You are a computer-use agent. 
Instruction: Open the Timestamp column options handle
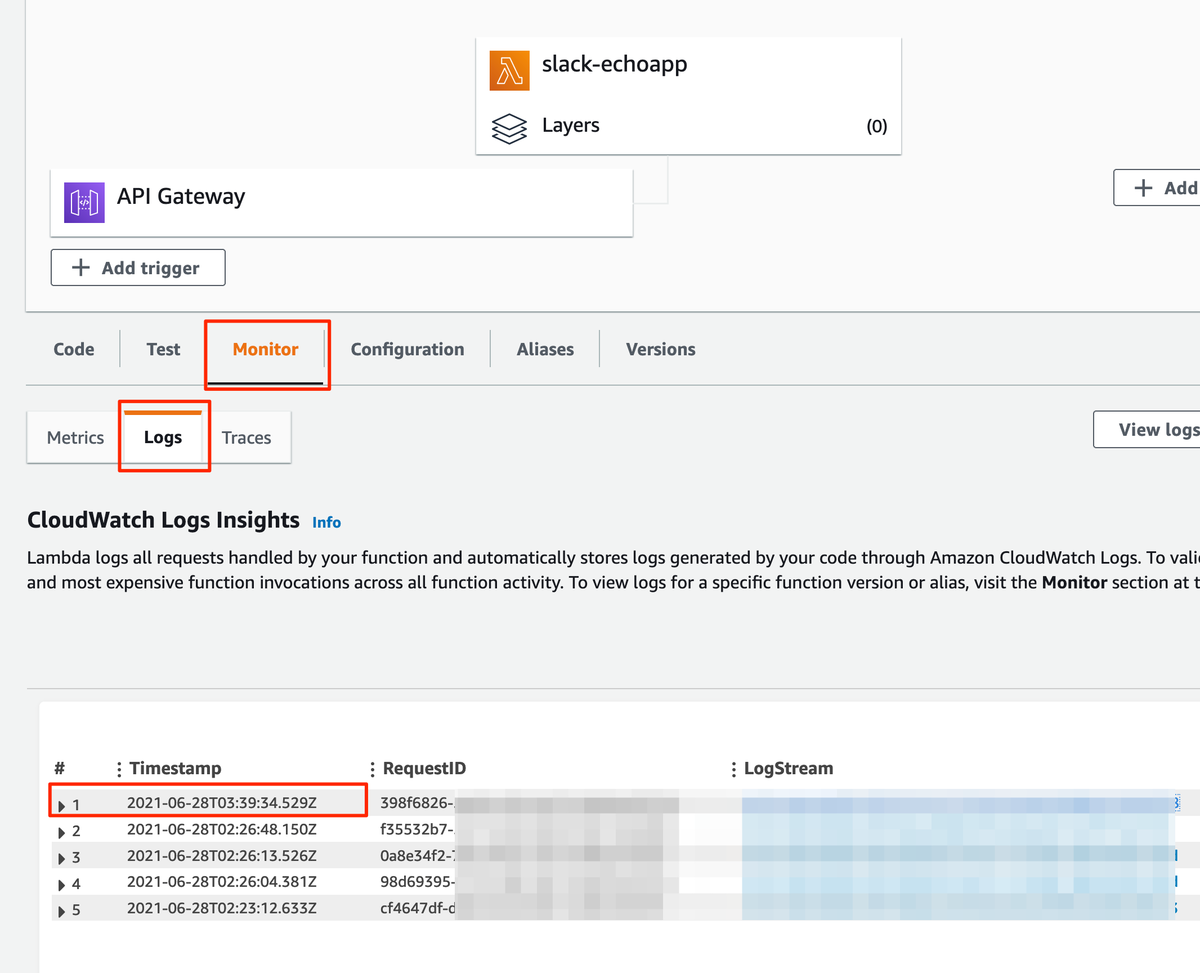[x=119, y=769]
